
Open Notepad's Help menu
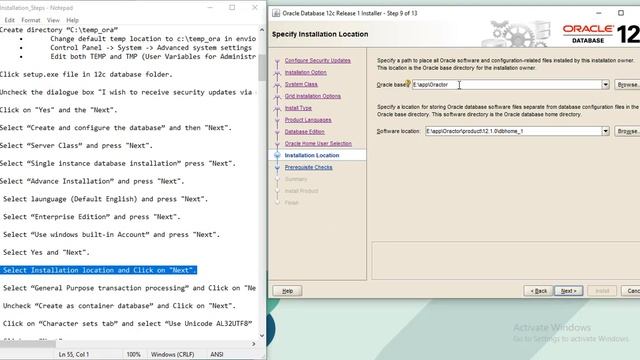click(72, 20)
